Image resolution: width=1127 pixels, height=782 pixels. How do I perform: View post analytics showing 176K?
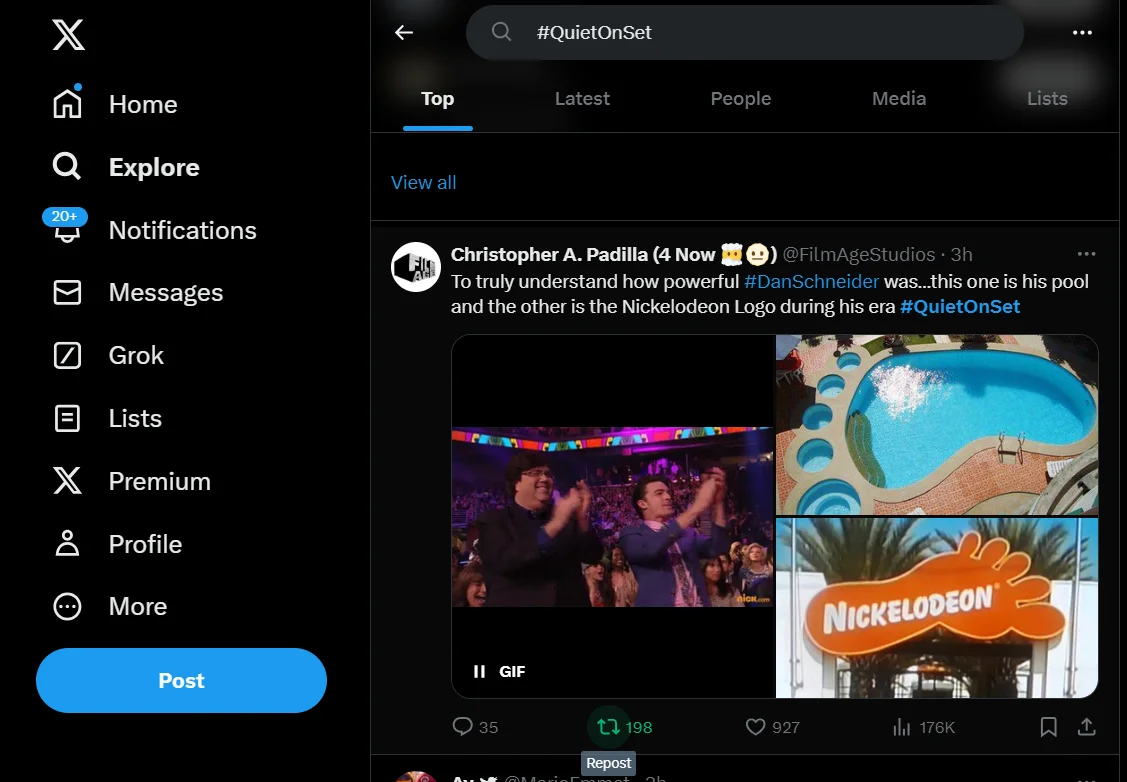pyautogui.click(x=924, y=727)
